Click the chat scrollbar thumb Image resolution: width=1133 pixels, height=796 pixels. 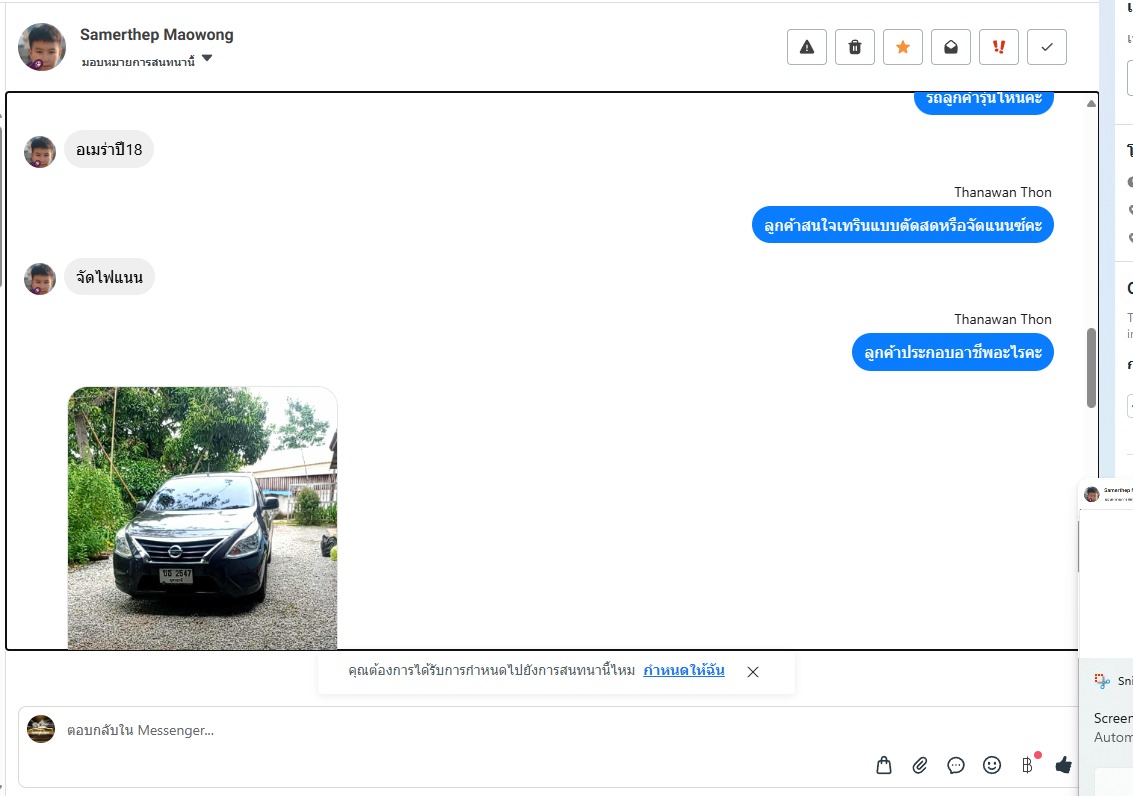[x=1091, y=368]
